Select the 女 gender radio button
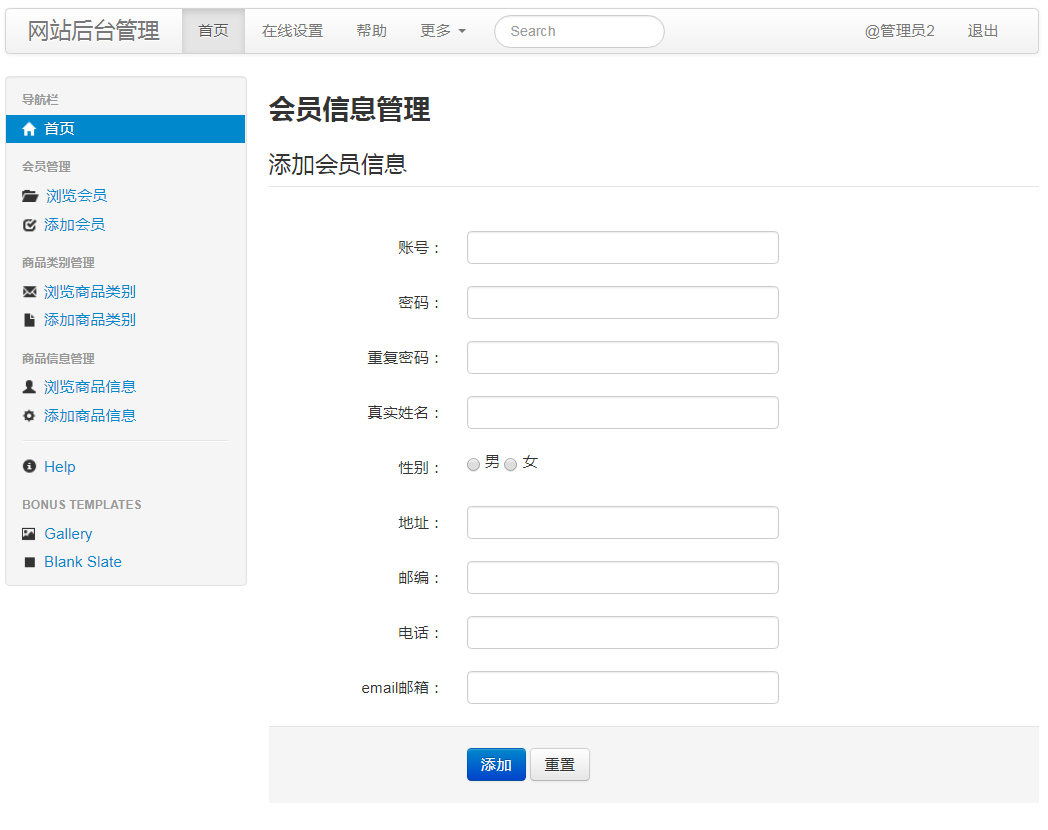Image resolution: width=1048 pixels, height=830 pixels. click(x=511, y=464)
